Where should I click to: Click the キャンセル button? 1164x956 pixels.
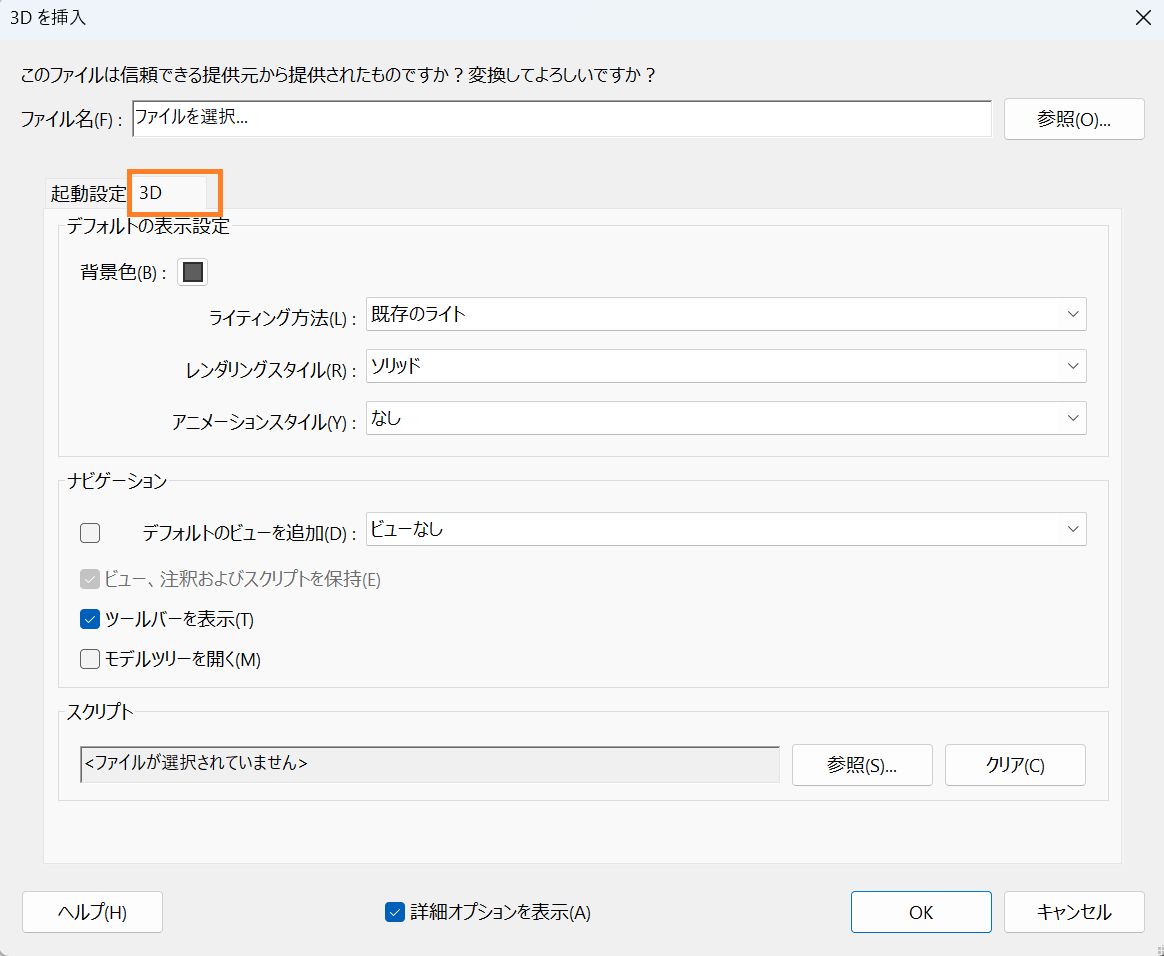(x=1074, y=911)
